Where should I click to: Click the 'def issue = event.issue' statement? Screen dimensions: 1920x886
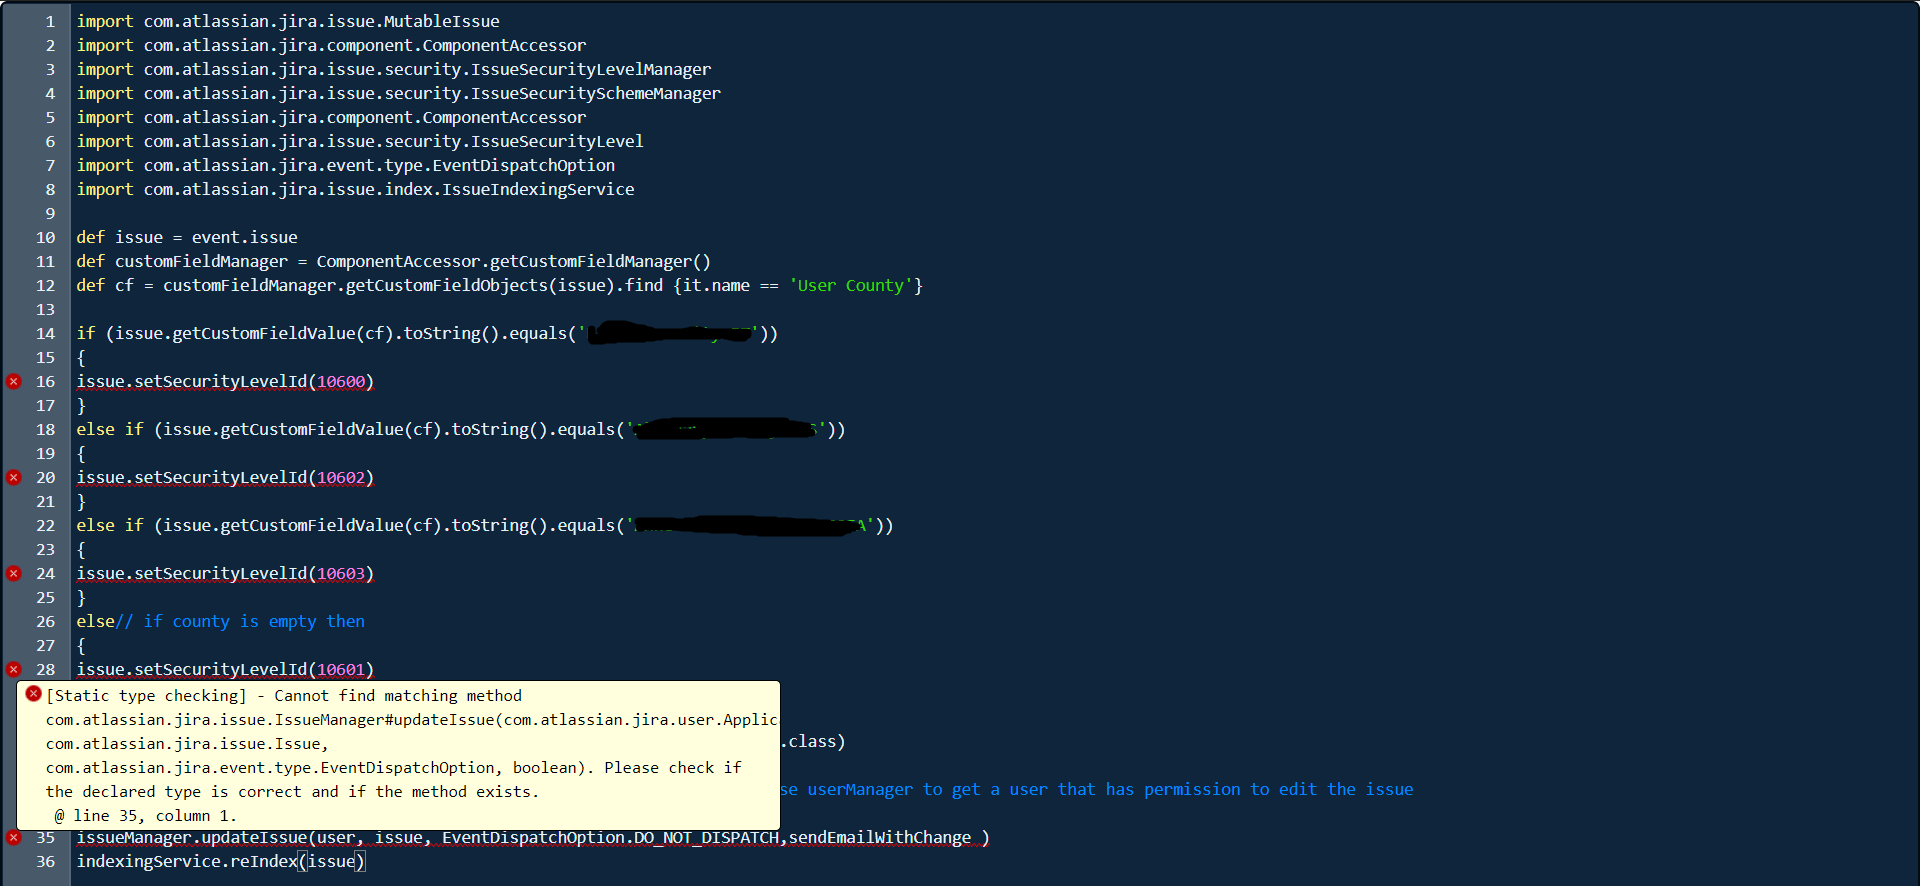coord(187,237)
